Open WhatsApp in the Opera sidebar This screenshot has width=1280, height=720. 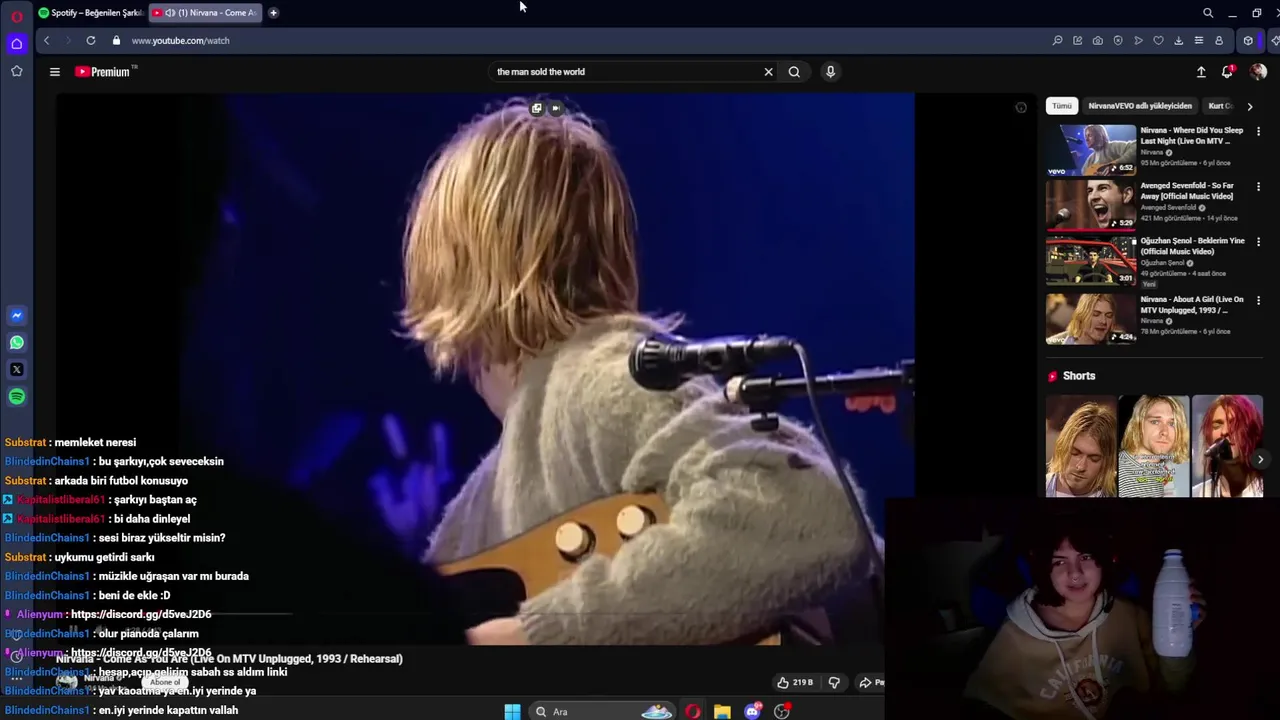click(17, 343)
